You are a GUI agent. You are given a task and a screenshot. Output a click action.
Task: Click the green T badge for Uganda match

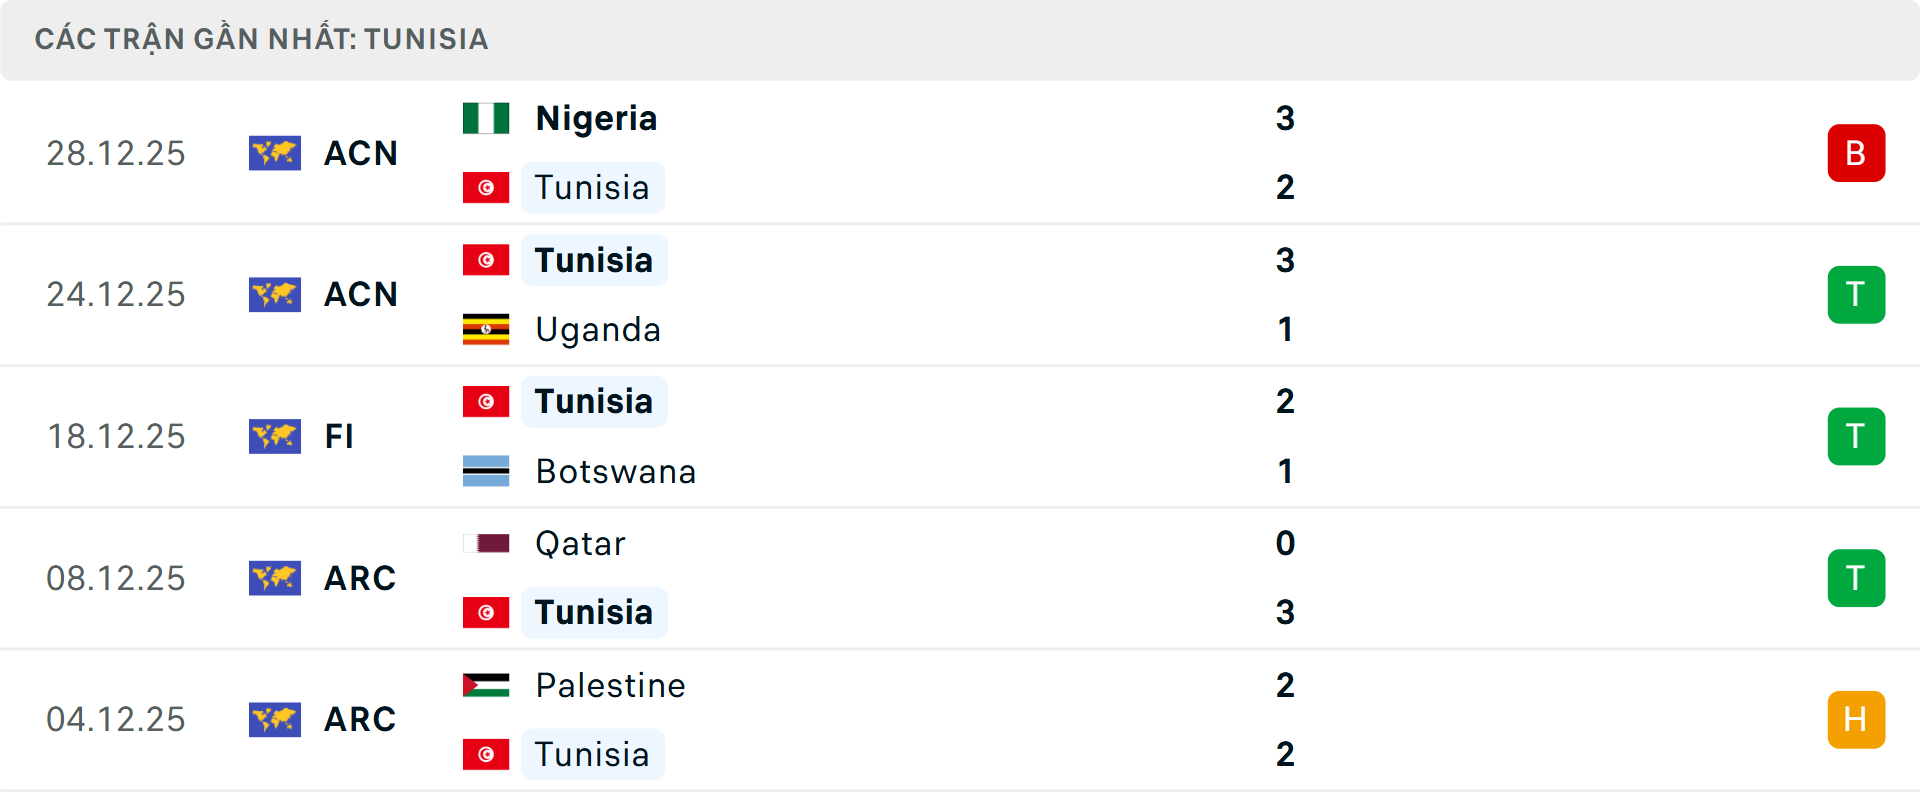(x=1855, y=294)
